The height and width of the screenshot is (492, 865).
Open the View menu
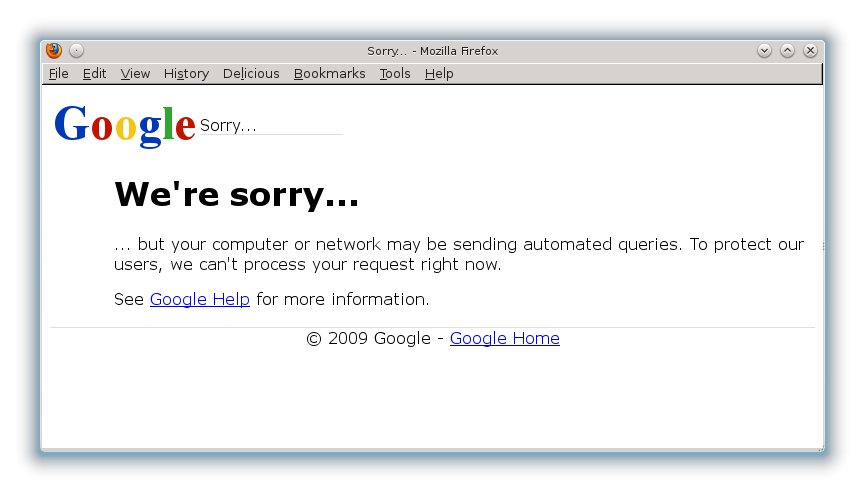click(135, 73)
